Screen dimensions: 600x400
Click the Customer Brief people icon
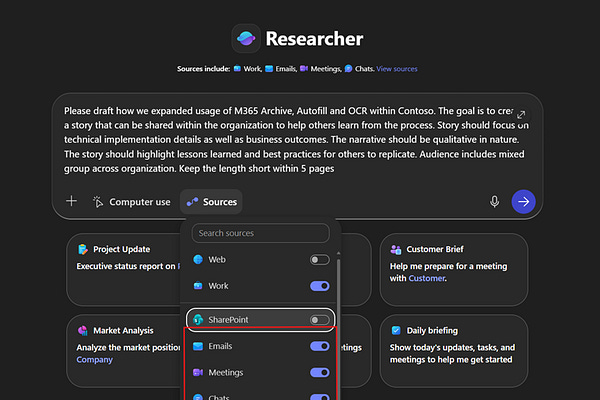pos(396,250)
